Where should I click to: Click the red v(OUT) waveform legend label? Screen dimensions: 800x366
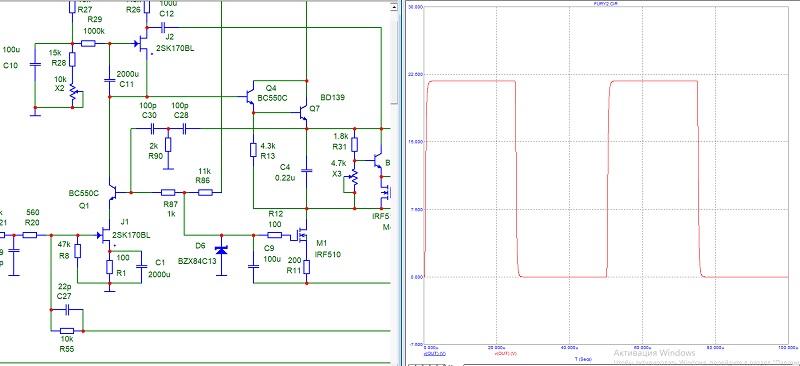click(506, 353)
